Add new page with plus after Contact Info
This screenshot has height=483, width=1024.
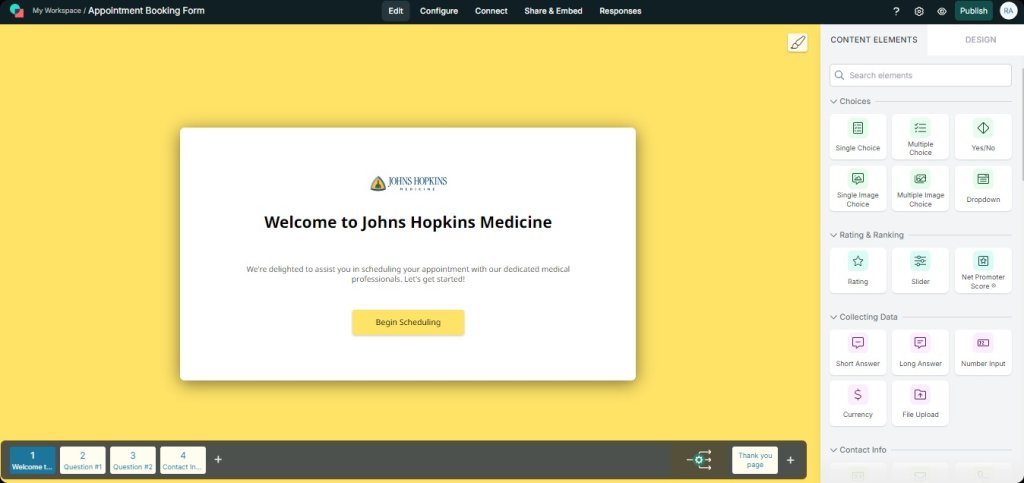(218, 460)
